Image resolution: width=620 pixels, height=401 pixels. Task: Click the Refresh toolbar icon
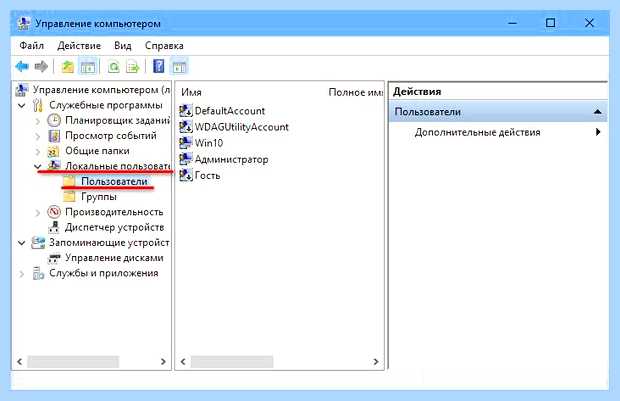[114, 66]
